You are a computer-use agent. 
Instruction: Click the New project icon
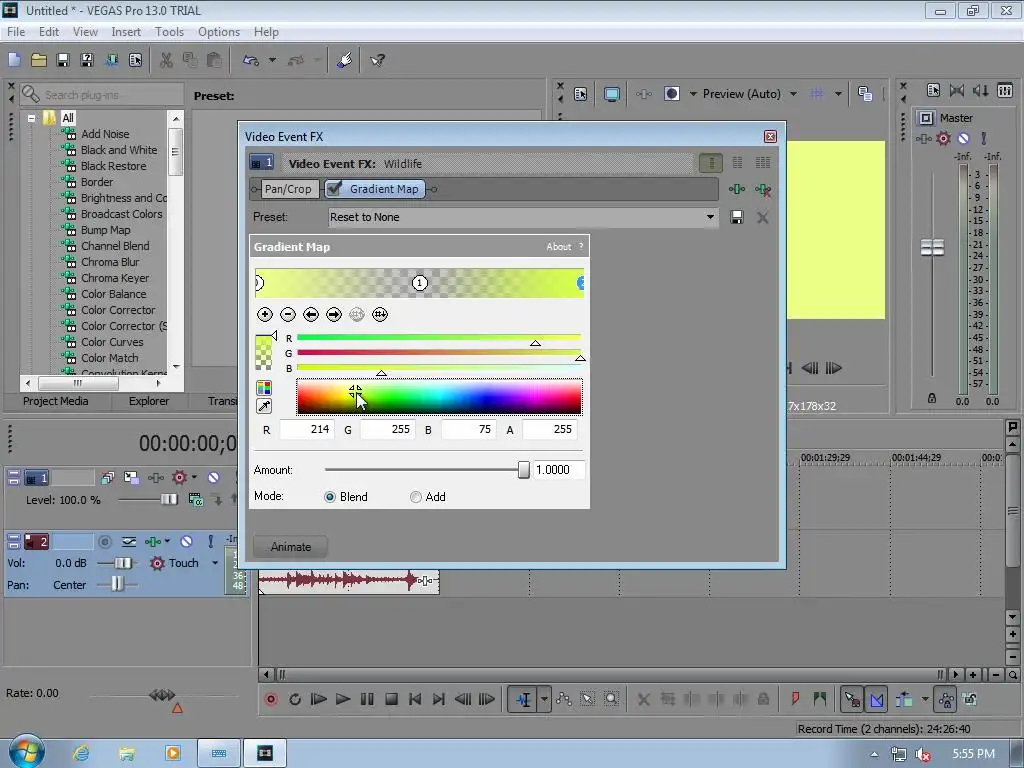coord(14,60)
